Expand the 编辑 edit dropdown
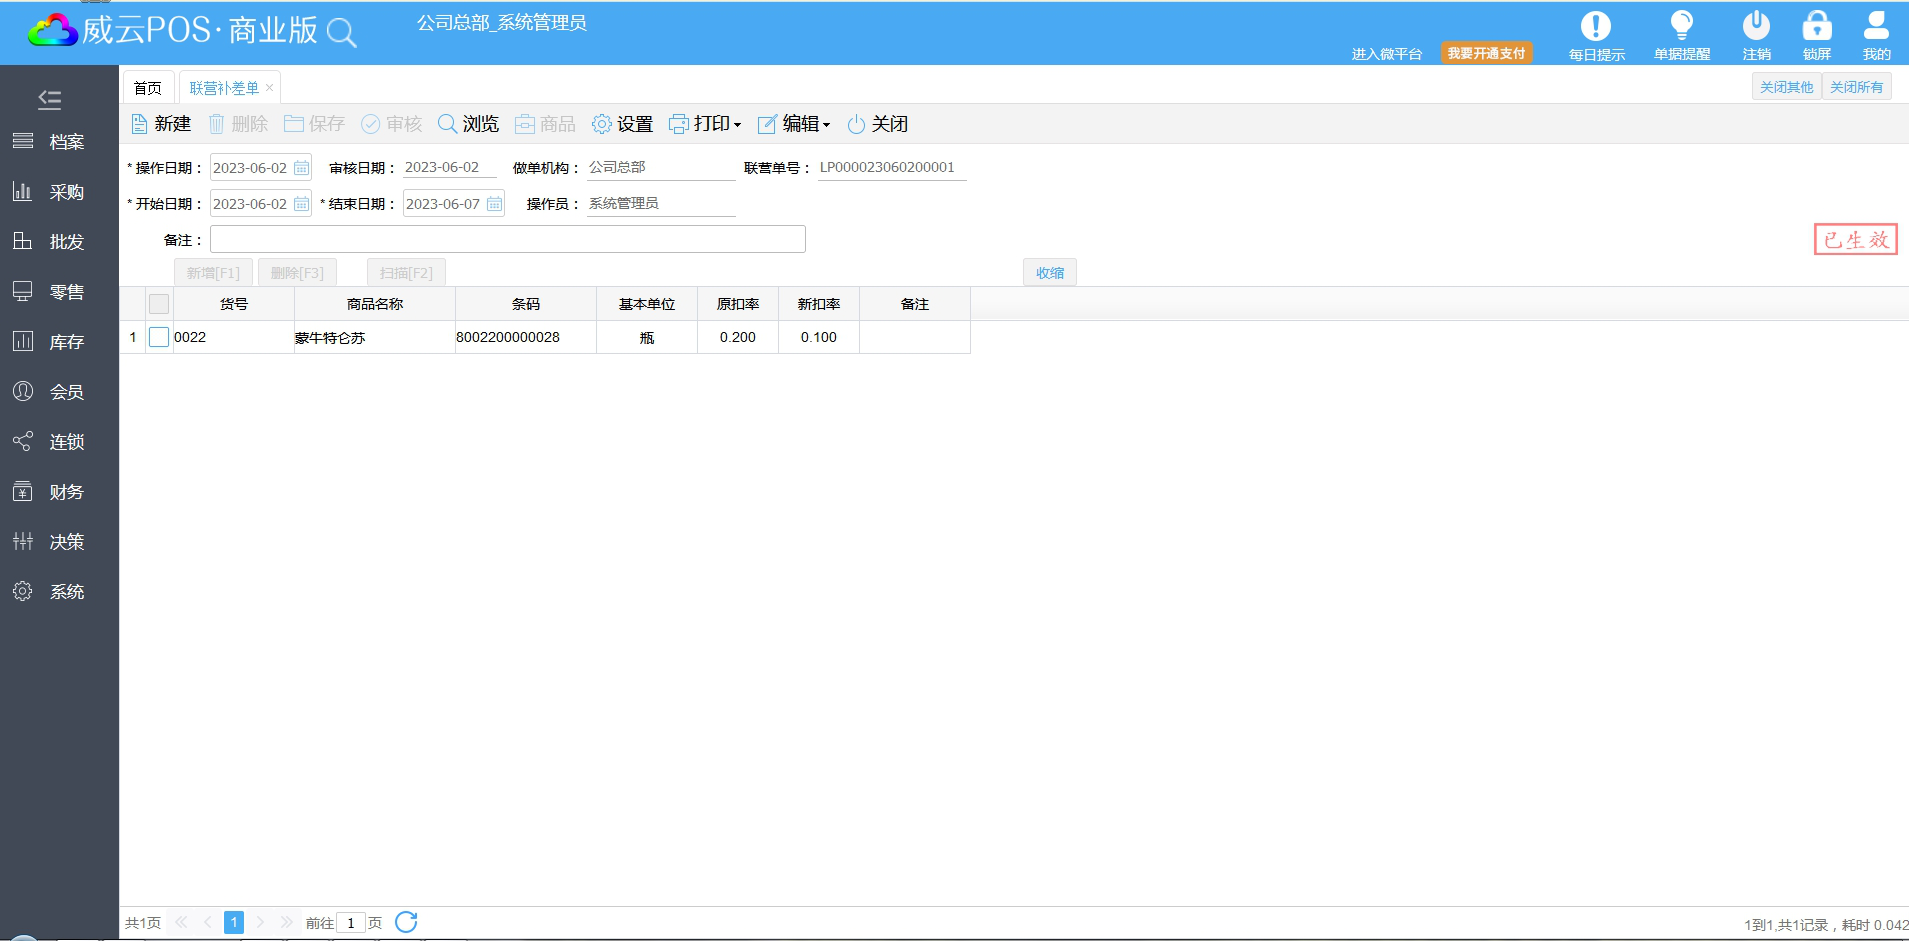Image resolution: width=1909 pixels, height=941 pixels. point(795,124)
